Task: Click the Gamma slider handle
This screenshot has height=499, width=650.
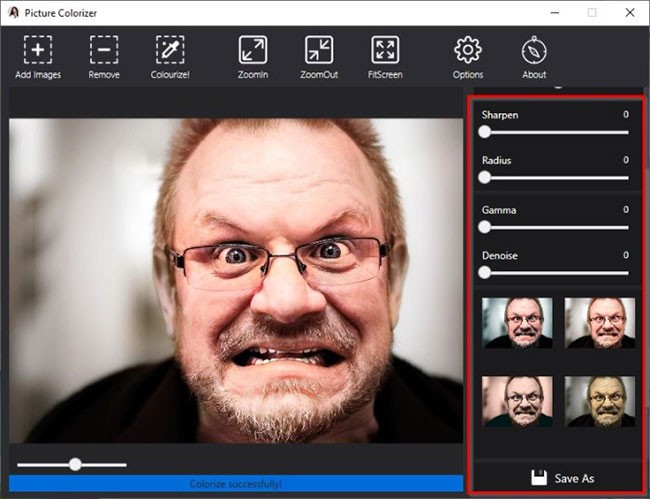Action: tap(485, 227)
